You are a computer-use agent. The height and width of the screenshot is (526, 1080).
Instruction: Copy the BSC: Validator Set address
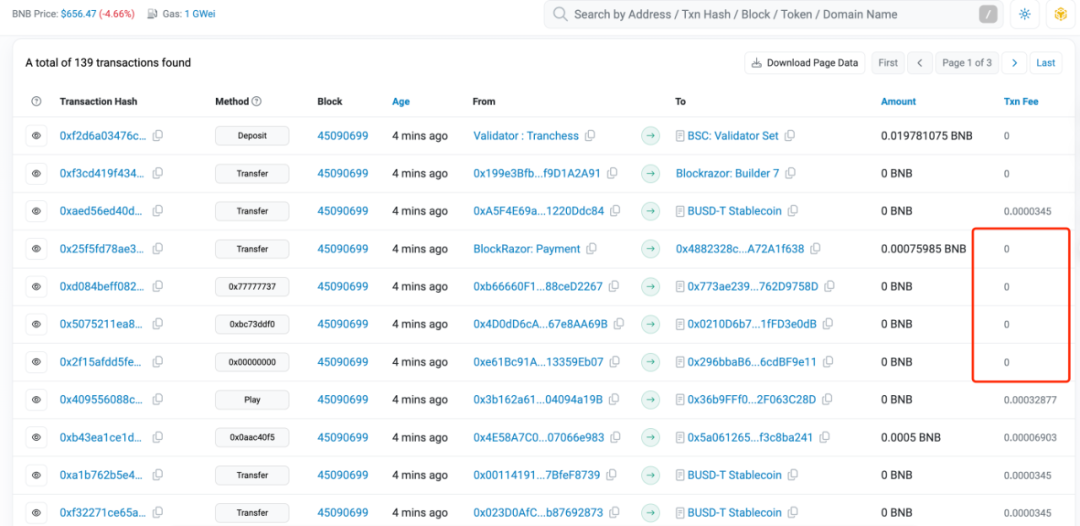pos(790,136)
